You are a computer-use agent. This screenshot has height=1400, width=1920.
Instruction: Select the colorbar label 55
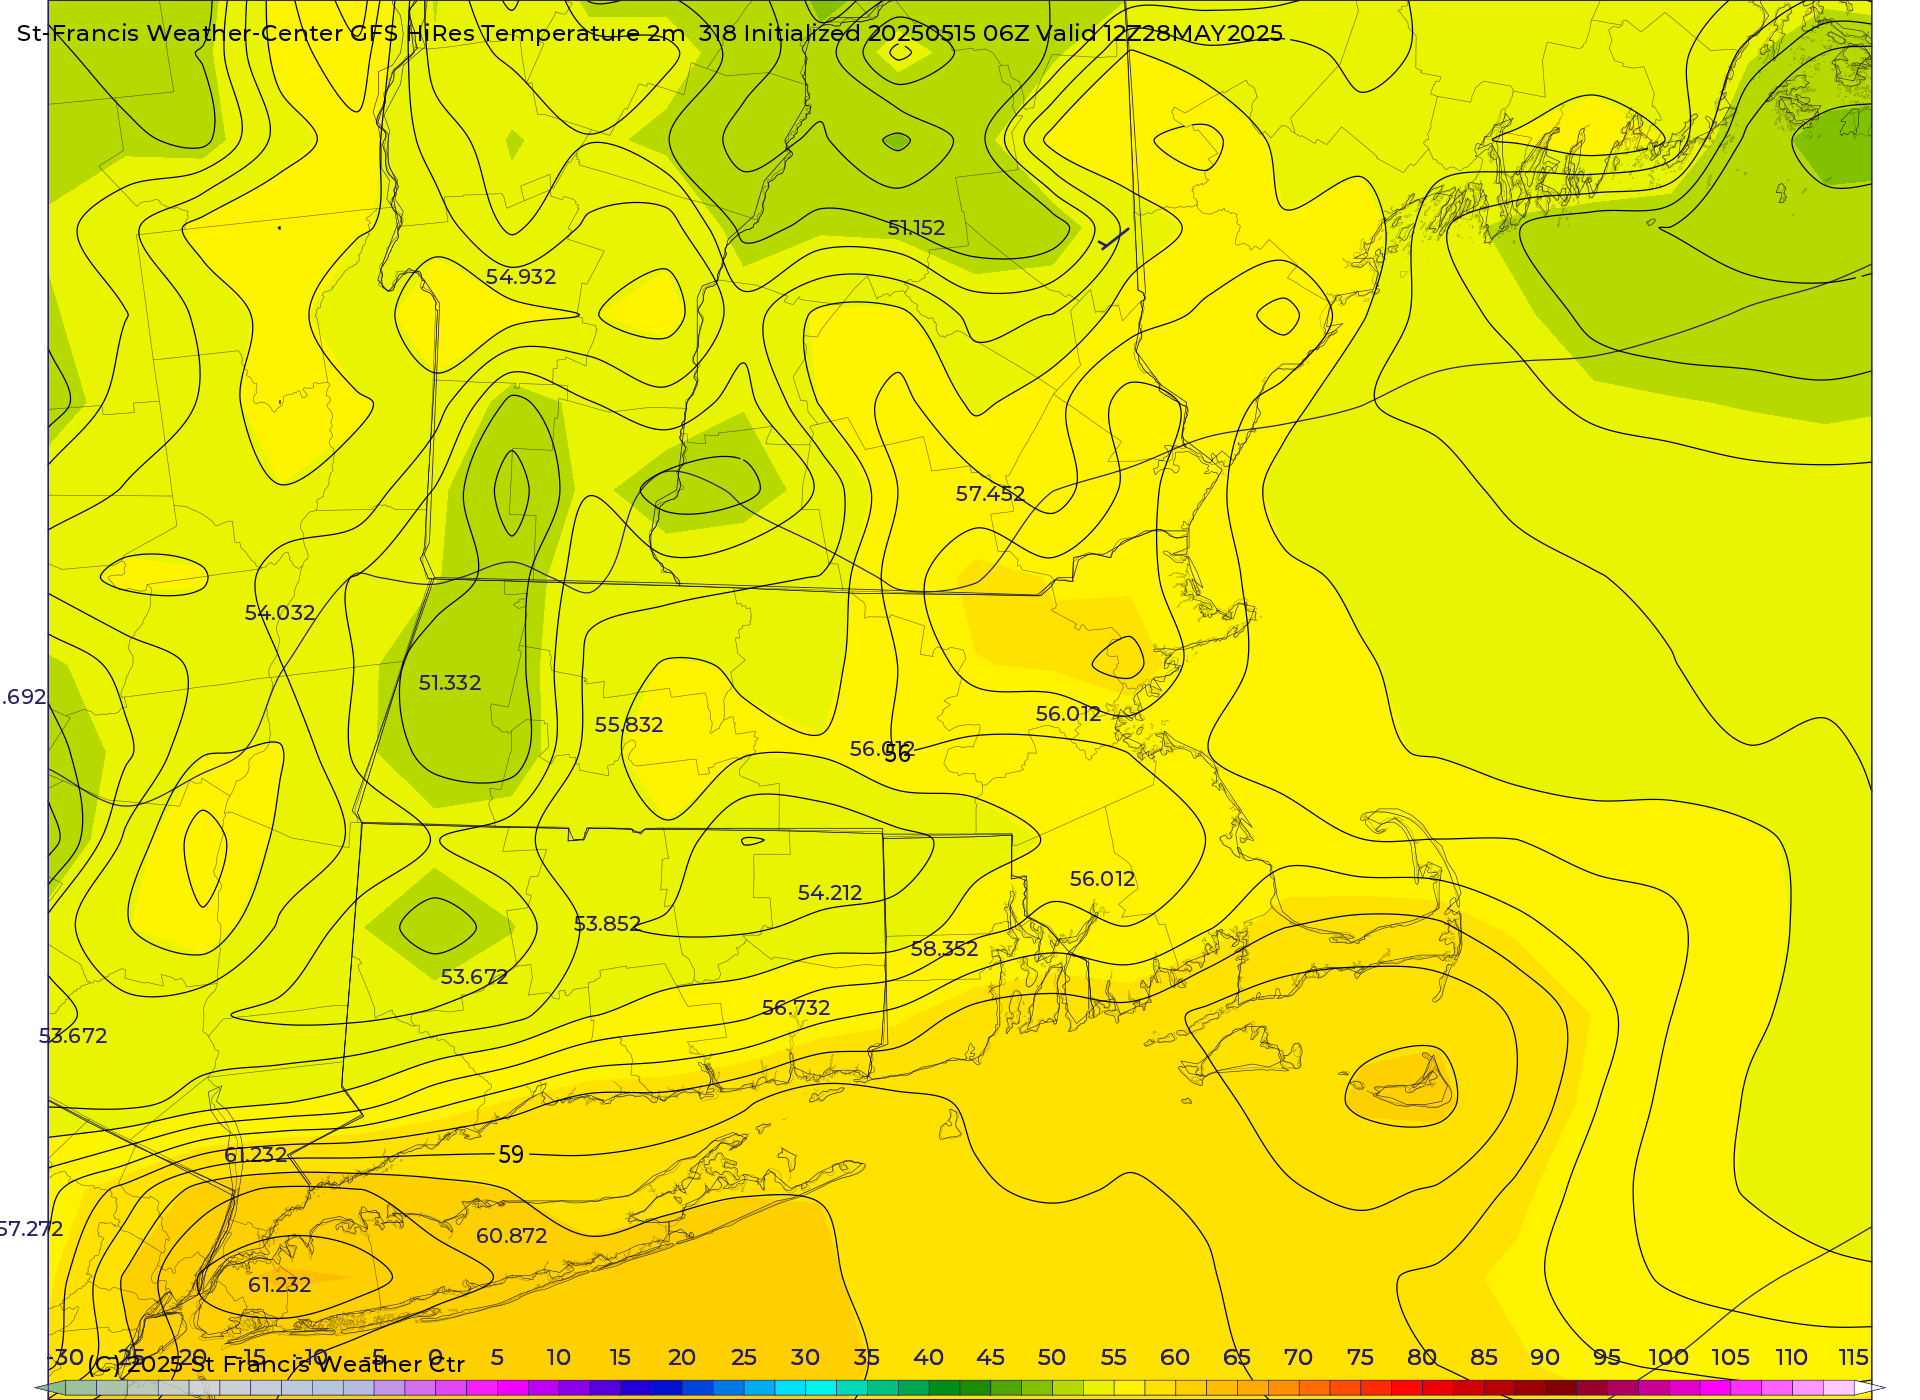point(1114,1358)
